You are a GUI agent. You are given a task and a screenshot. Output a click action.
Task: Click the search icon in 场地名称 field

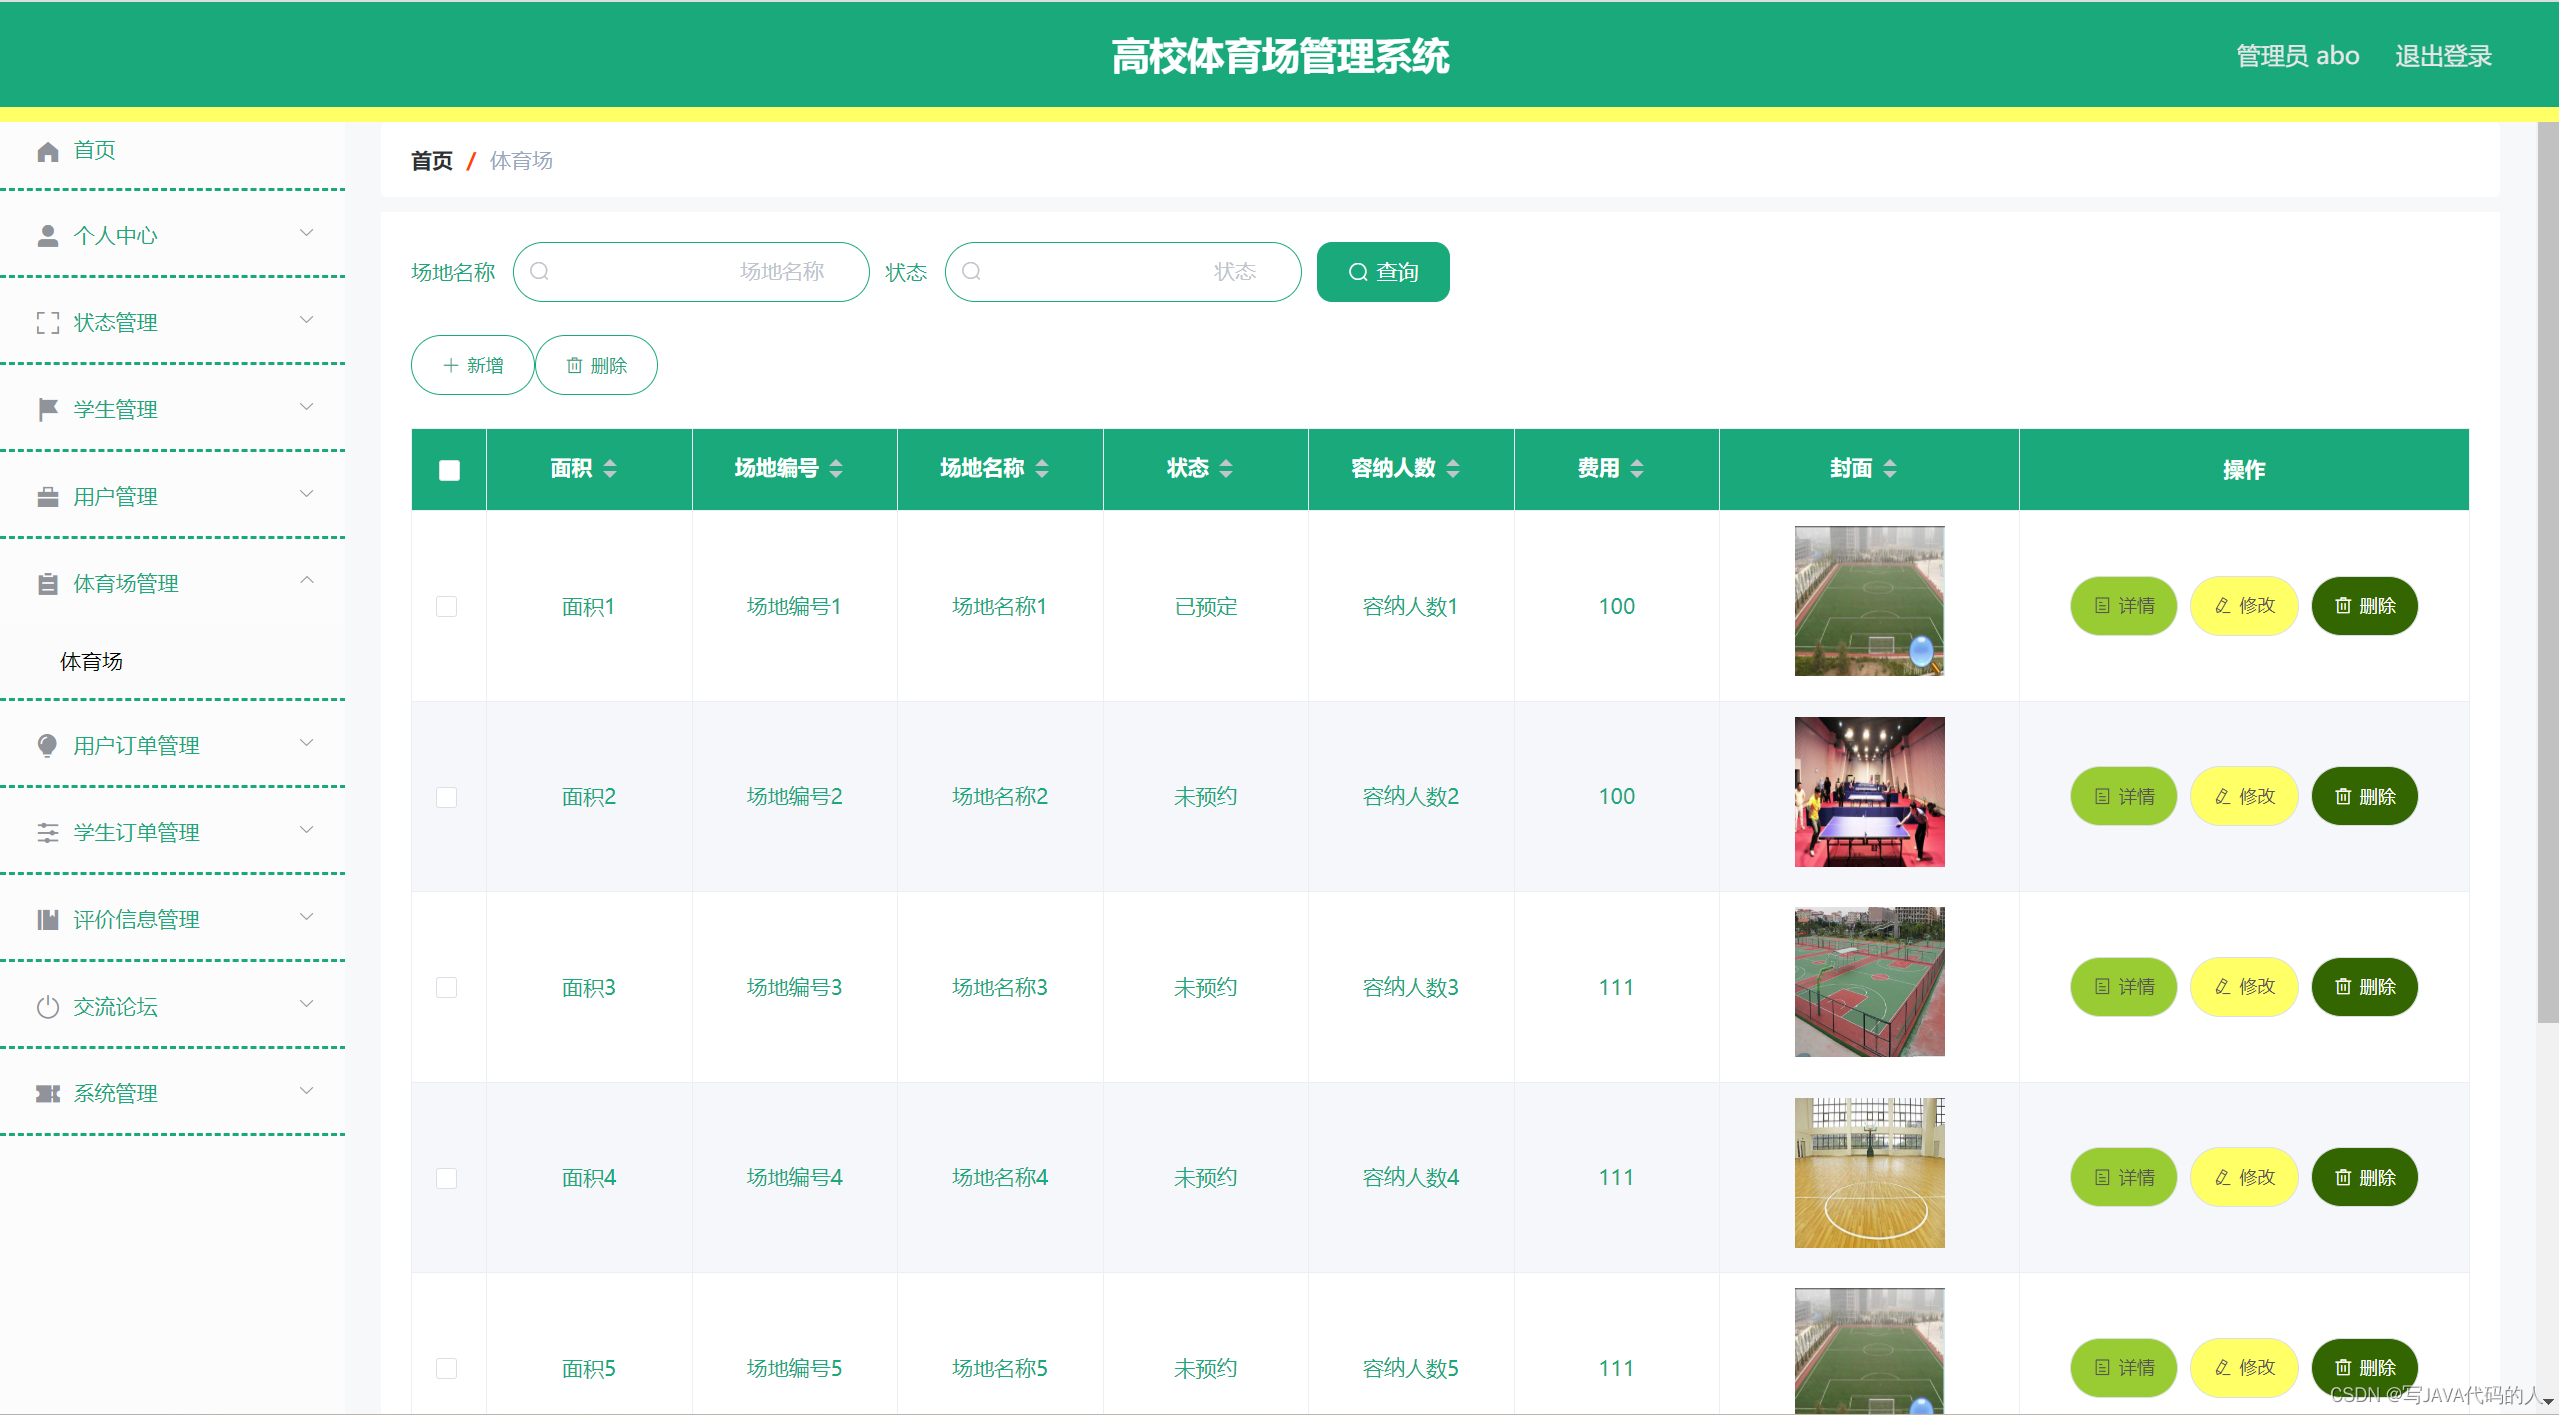tap(539, 272)
